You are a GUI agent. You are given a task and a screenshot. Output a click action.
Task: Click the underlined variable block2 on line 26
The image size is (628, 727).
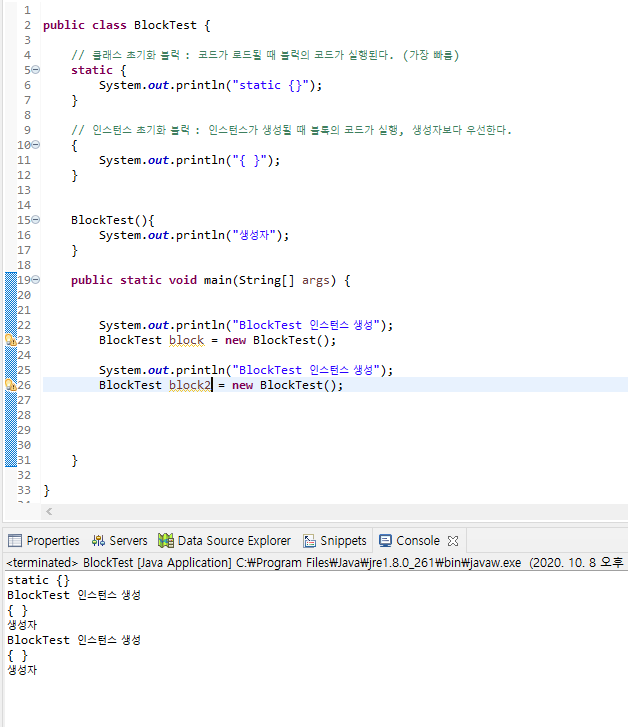pos(190,385)
